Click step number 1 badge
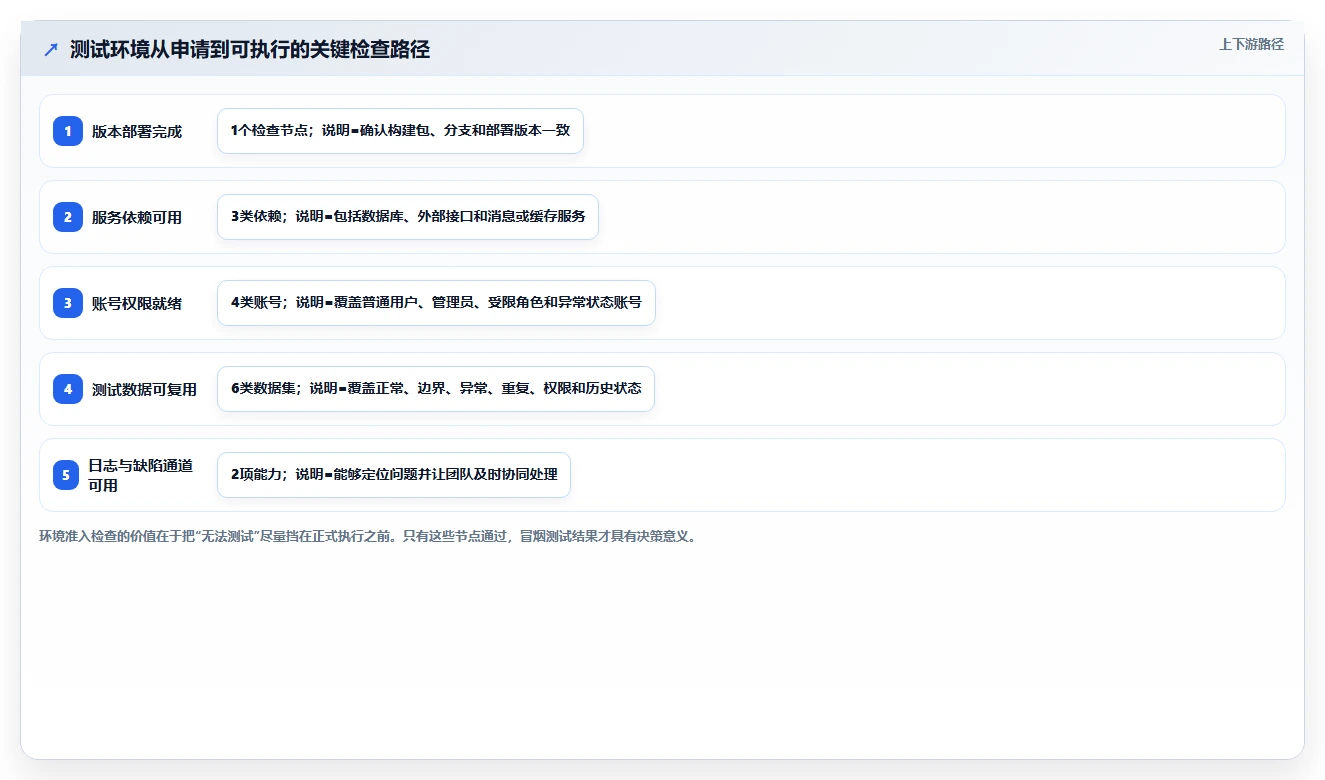The width and height of the screenshot is (1325, 780). (x=68, y=131)
